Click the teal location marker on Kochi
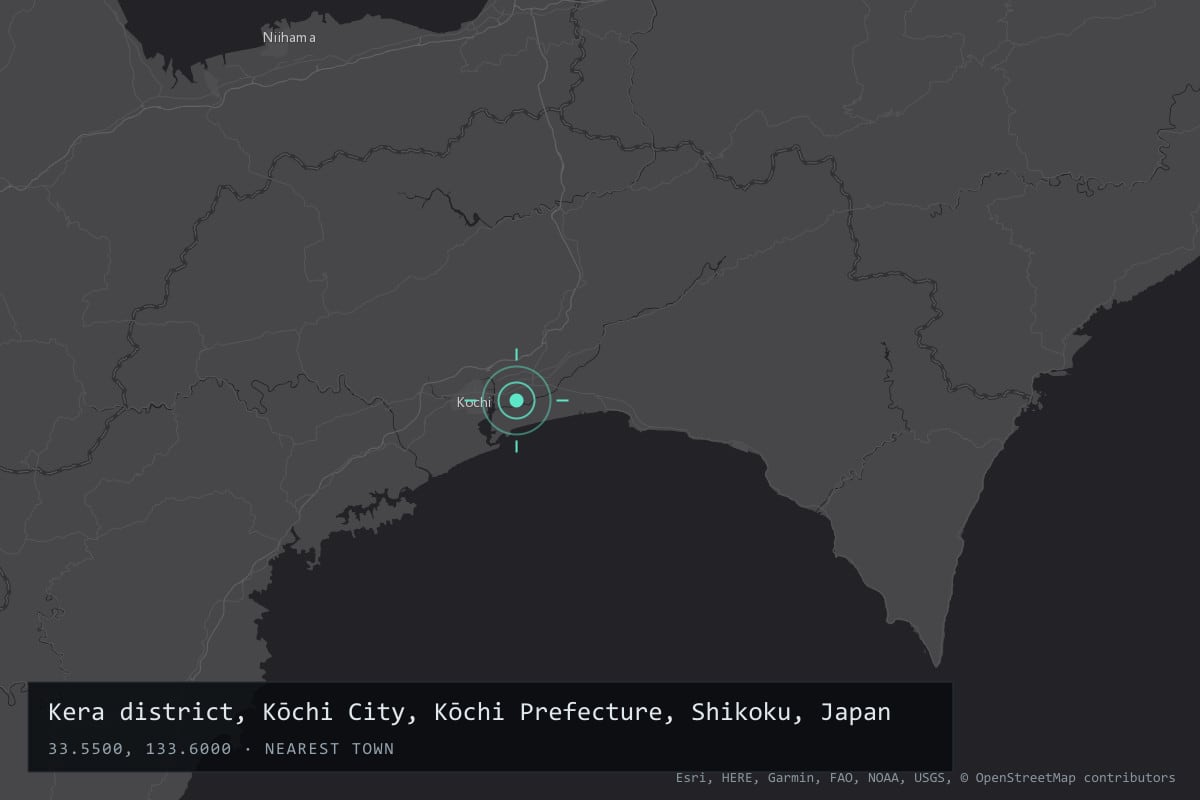 click(516, 400)
